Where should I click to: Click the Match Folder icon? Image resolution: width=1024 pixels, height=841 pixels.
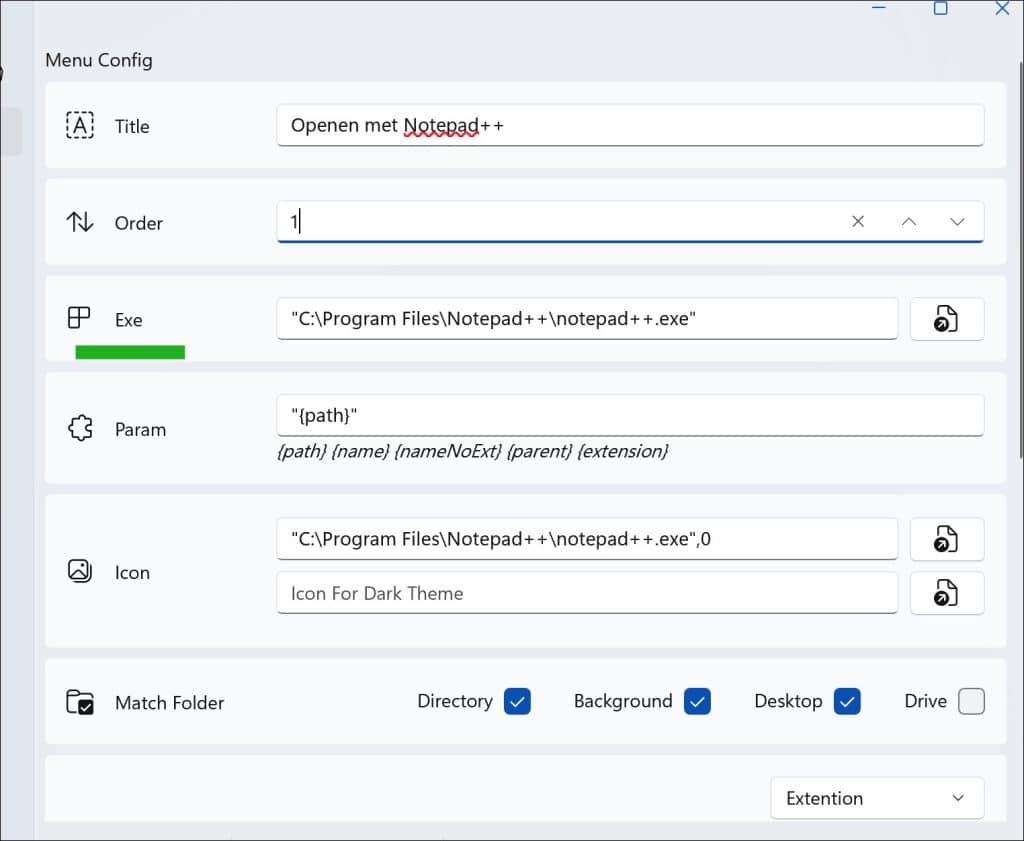coord(80,702)
